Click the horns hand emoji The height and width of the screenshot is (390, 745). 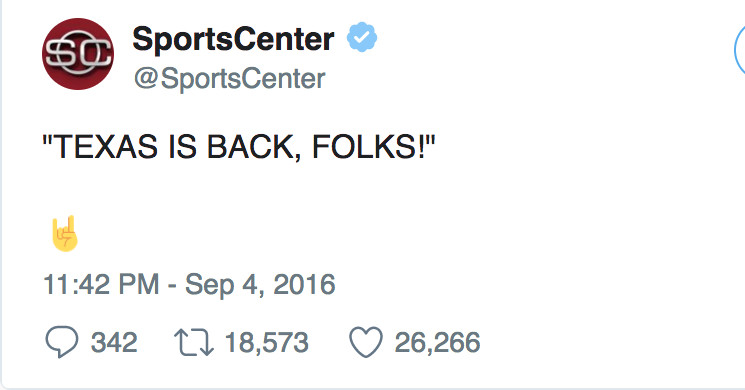[x=64, y=233]
